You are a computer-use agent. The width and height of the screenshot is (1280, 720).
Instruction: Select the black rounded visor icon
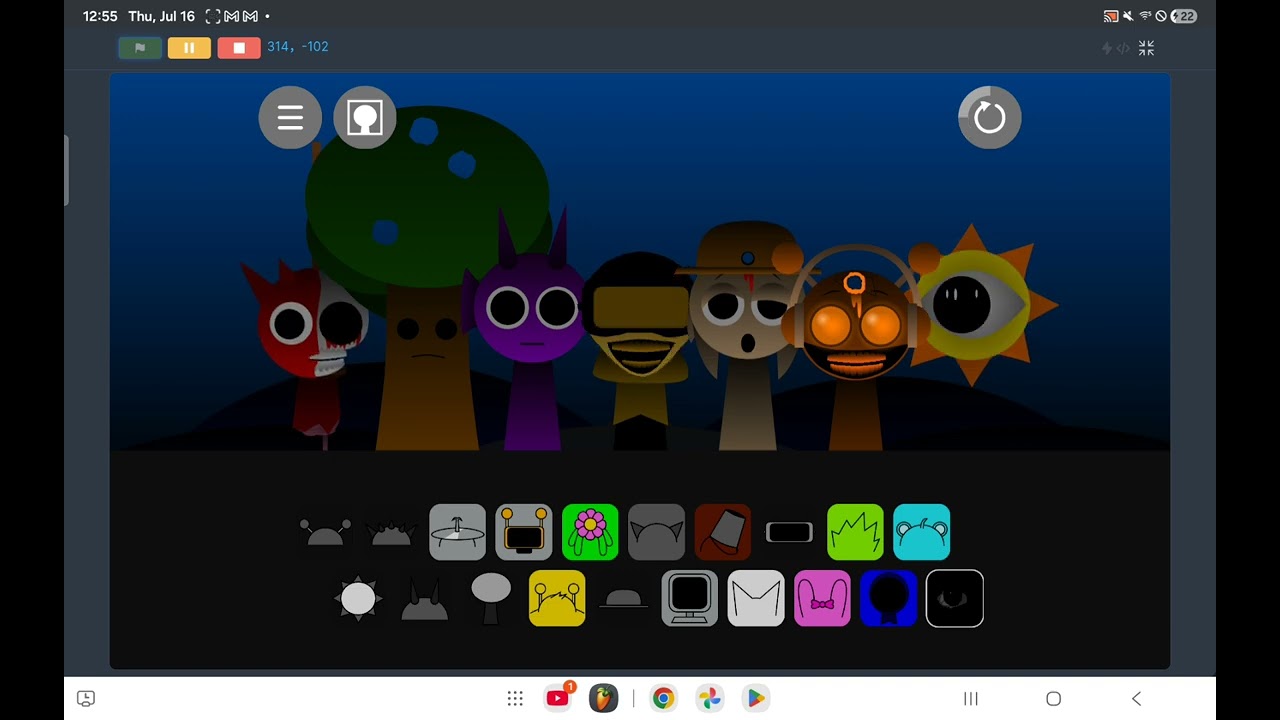pos(789,532)
